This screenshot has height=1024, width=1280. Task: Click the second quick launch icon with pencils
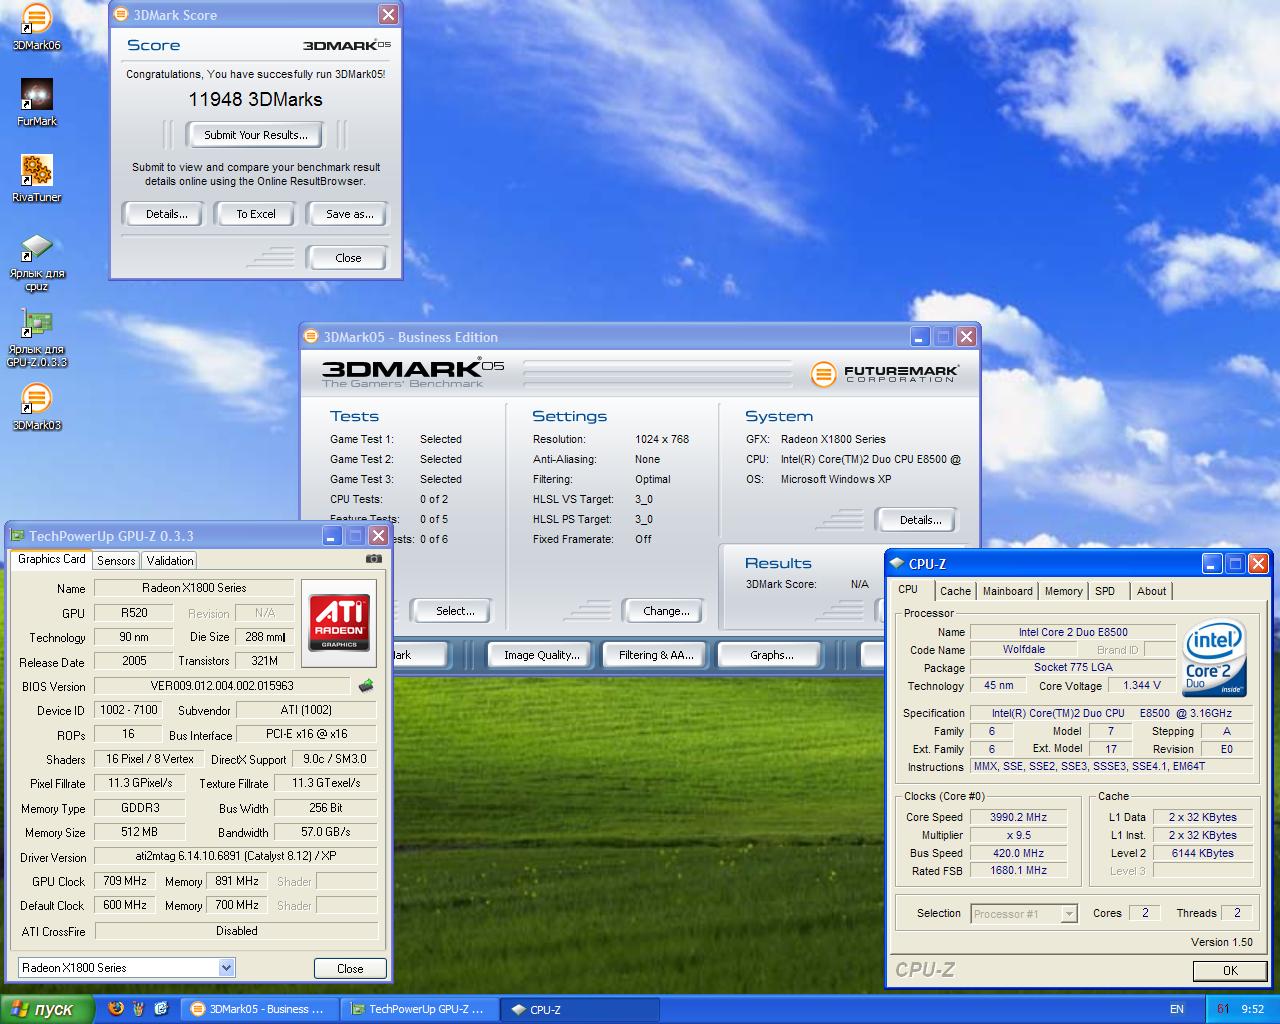(138, 1009)
